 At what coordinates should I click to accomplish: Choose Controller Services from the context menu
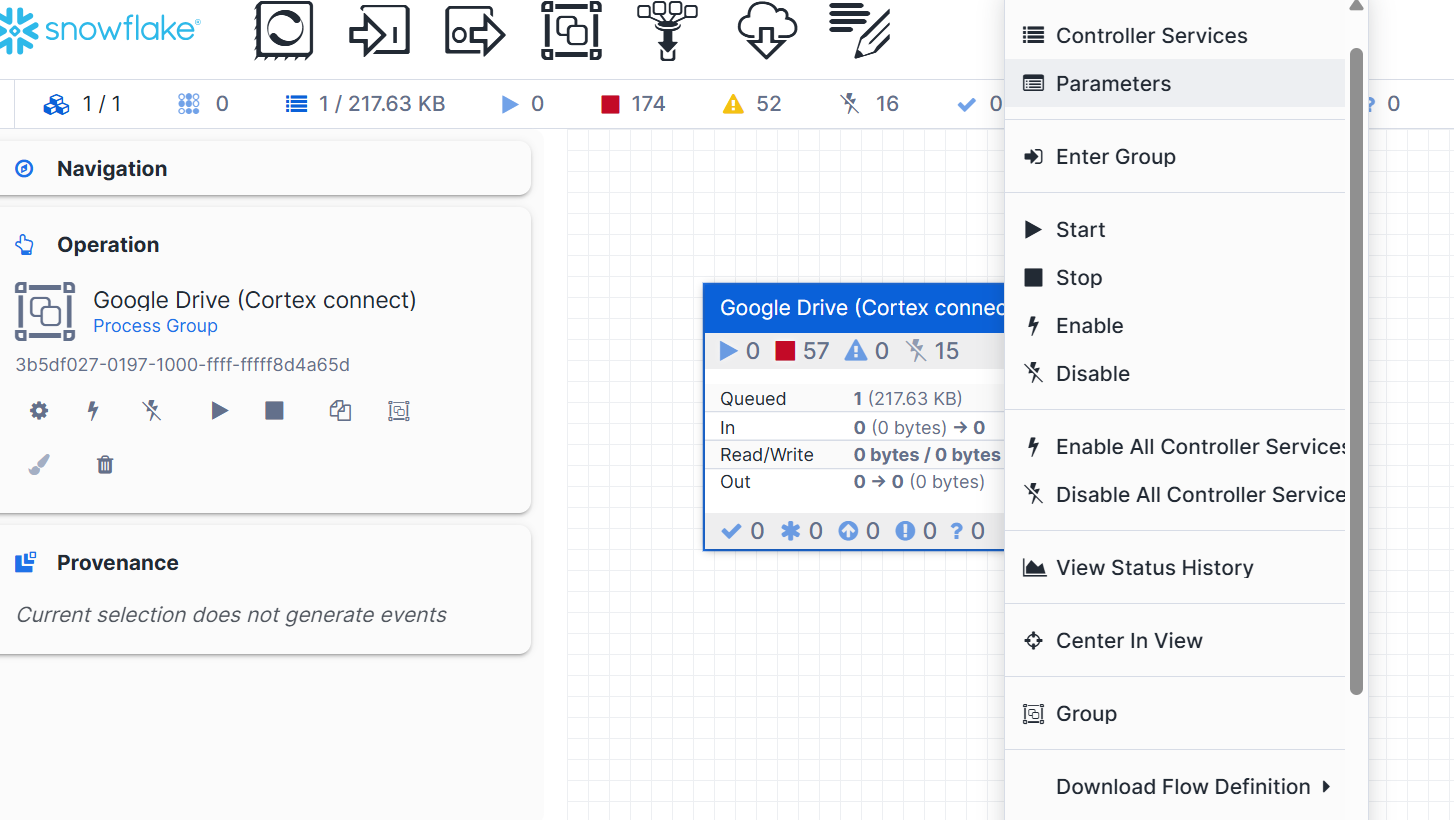click(1174, 36)
